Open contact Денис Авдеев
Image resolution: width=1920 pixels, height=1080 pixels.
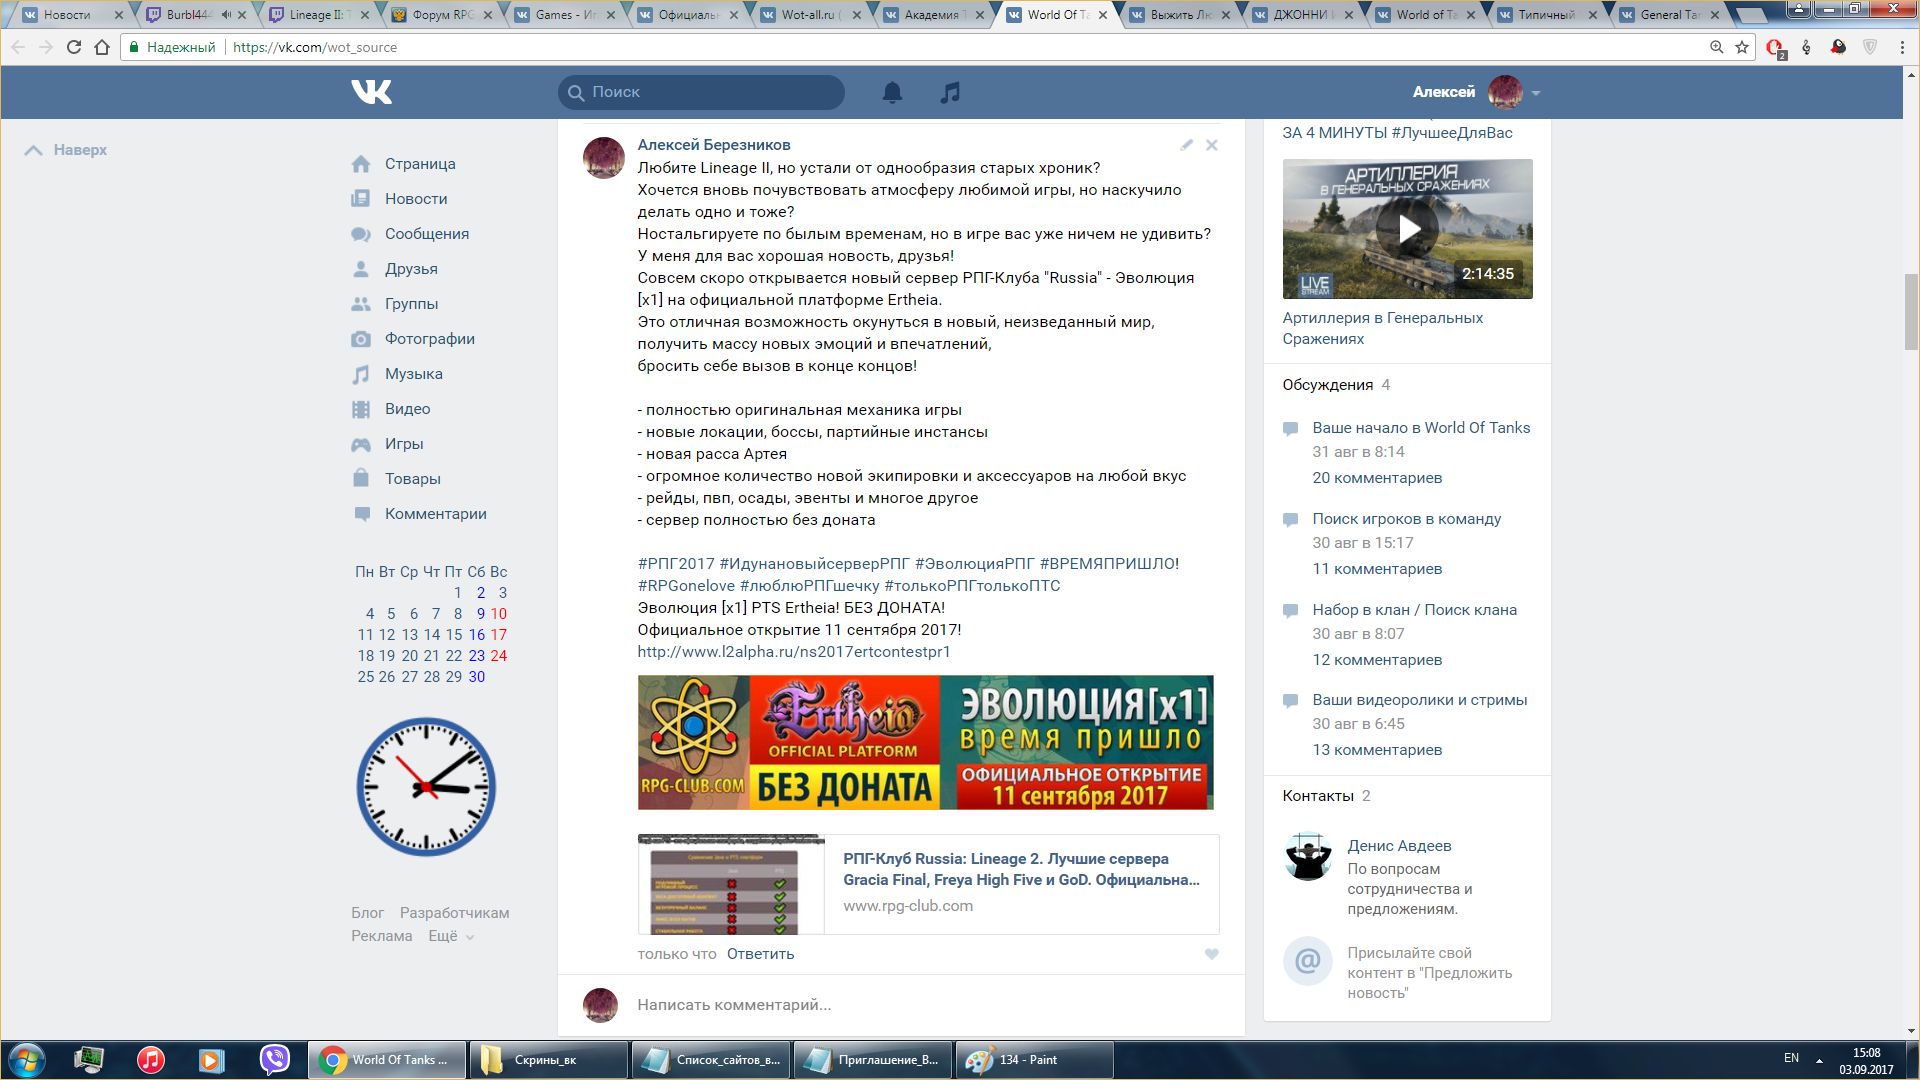click(x=1399, y=846)
